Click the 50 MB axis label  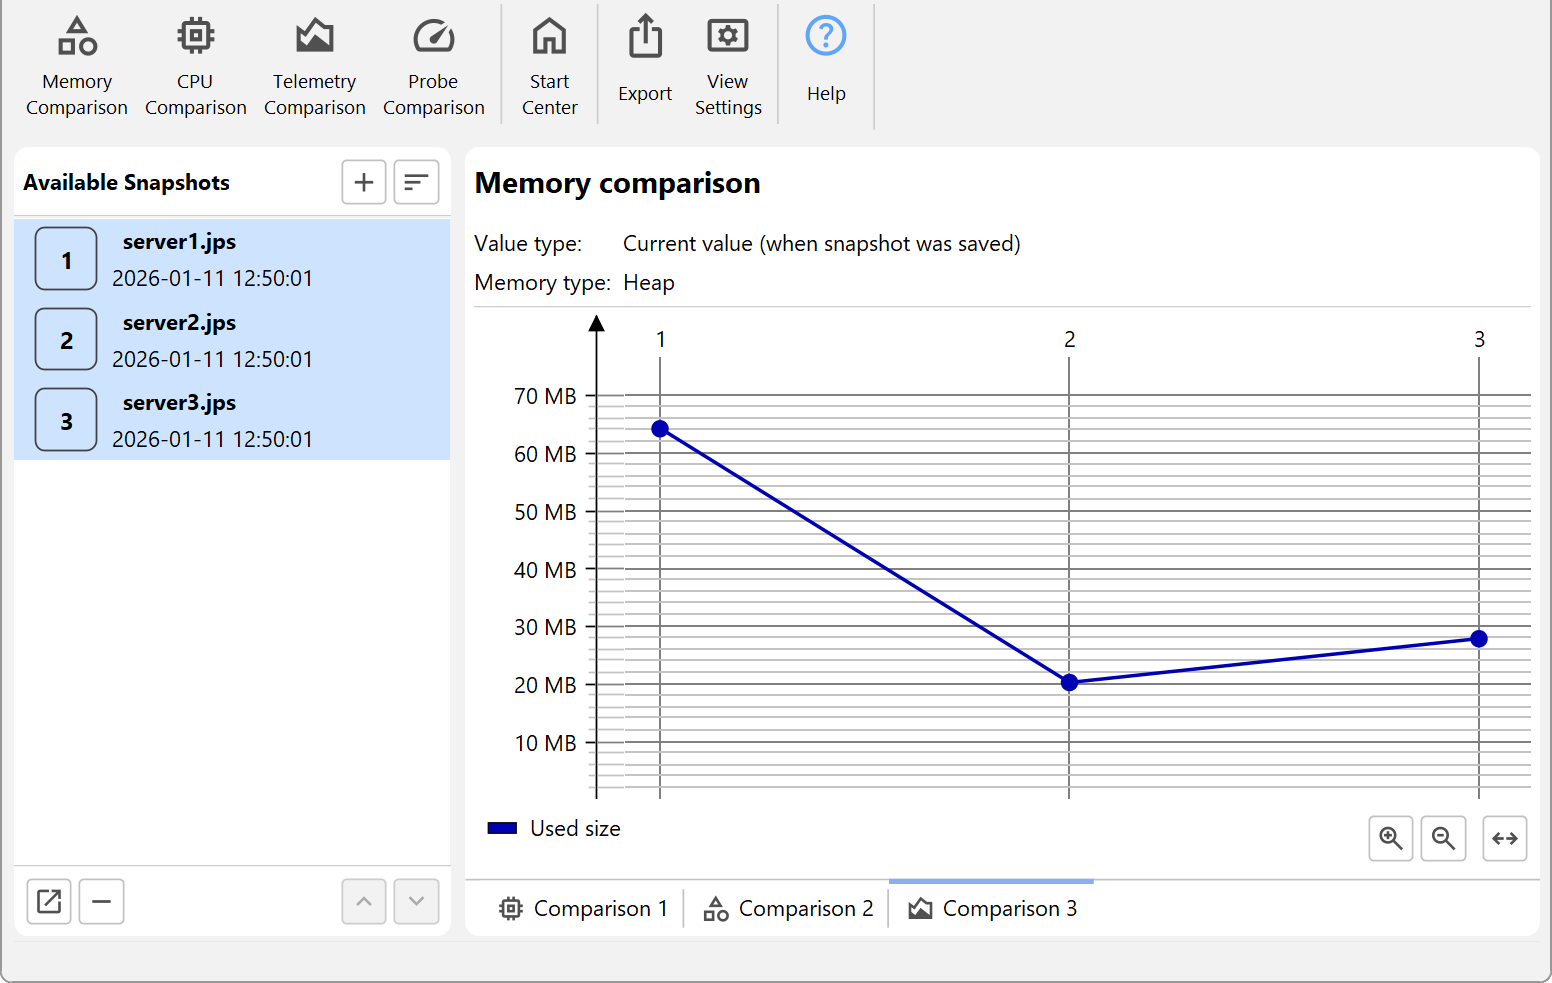545,512
